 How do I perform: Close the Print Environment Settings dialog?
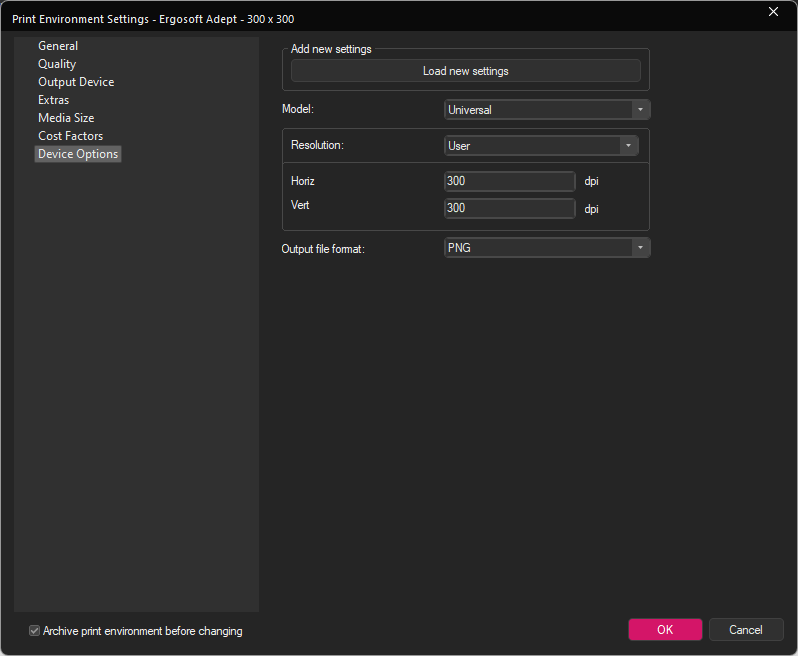pyautogui.click(x=773, y=12)
